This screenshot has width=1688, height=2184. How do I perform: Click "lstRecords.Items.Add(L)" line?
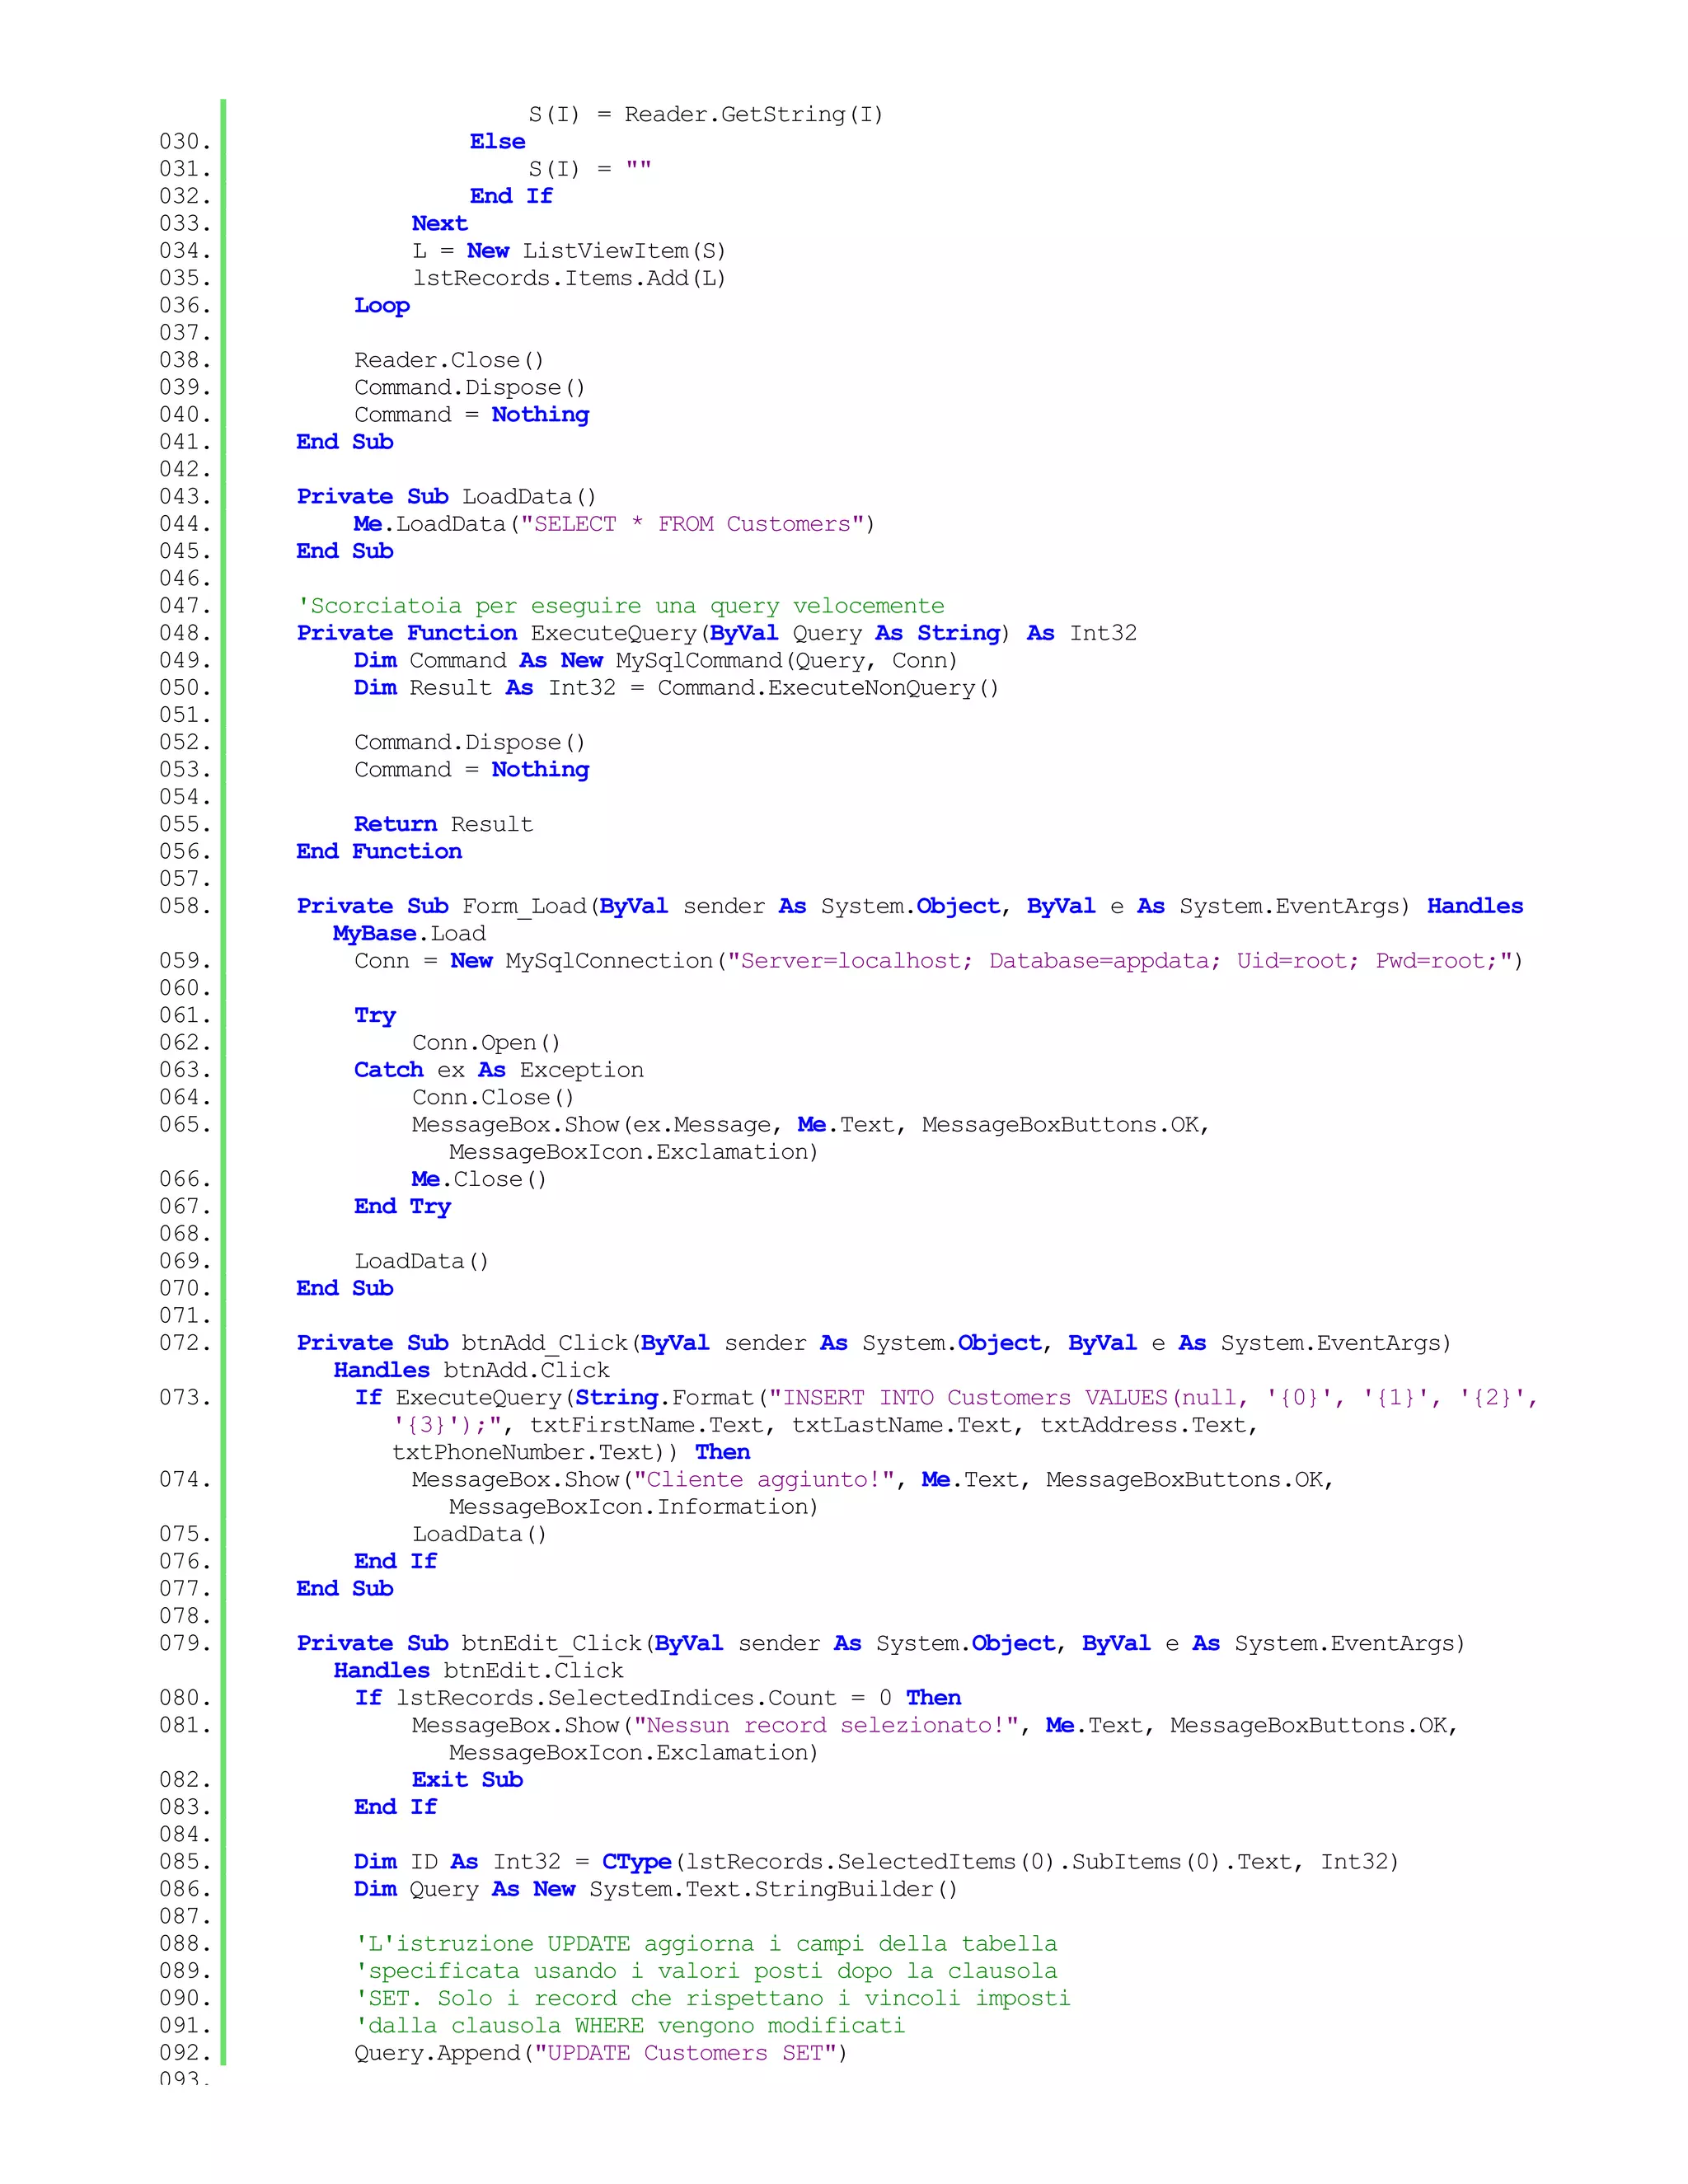tap(569, 278)
